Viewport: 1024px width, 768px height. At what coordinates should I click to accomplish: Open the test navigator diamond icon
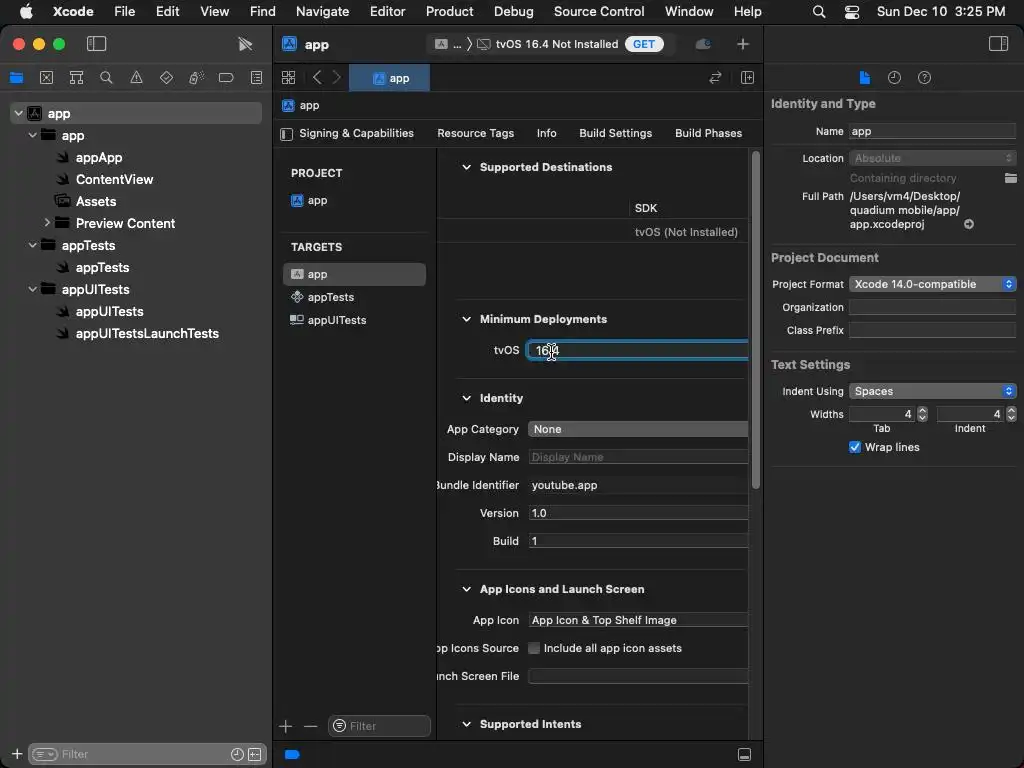167,78
